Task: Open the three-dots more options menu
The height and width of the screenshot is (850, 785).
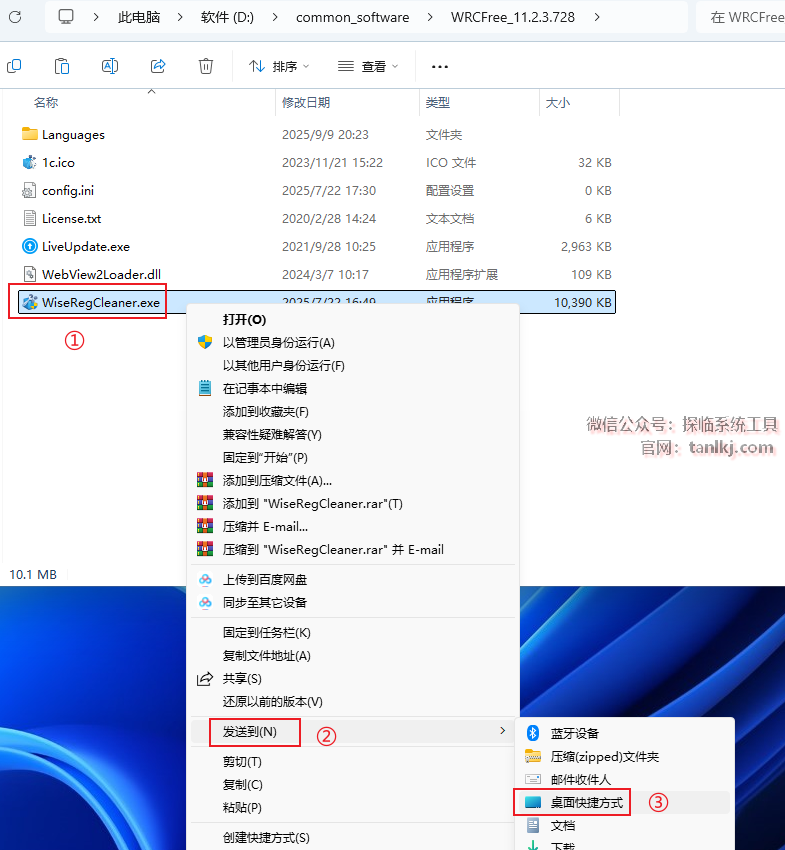Action: click(440, 67)
